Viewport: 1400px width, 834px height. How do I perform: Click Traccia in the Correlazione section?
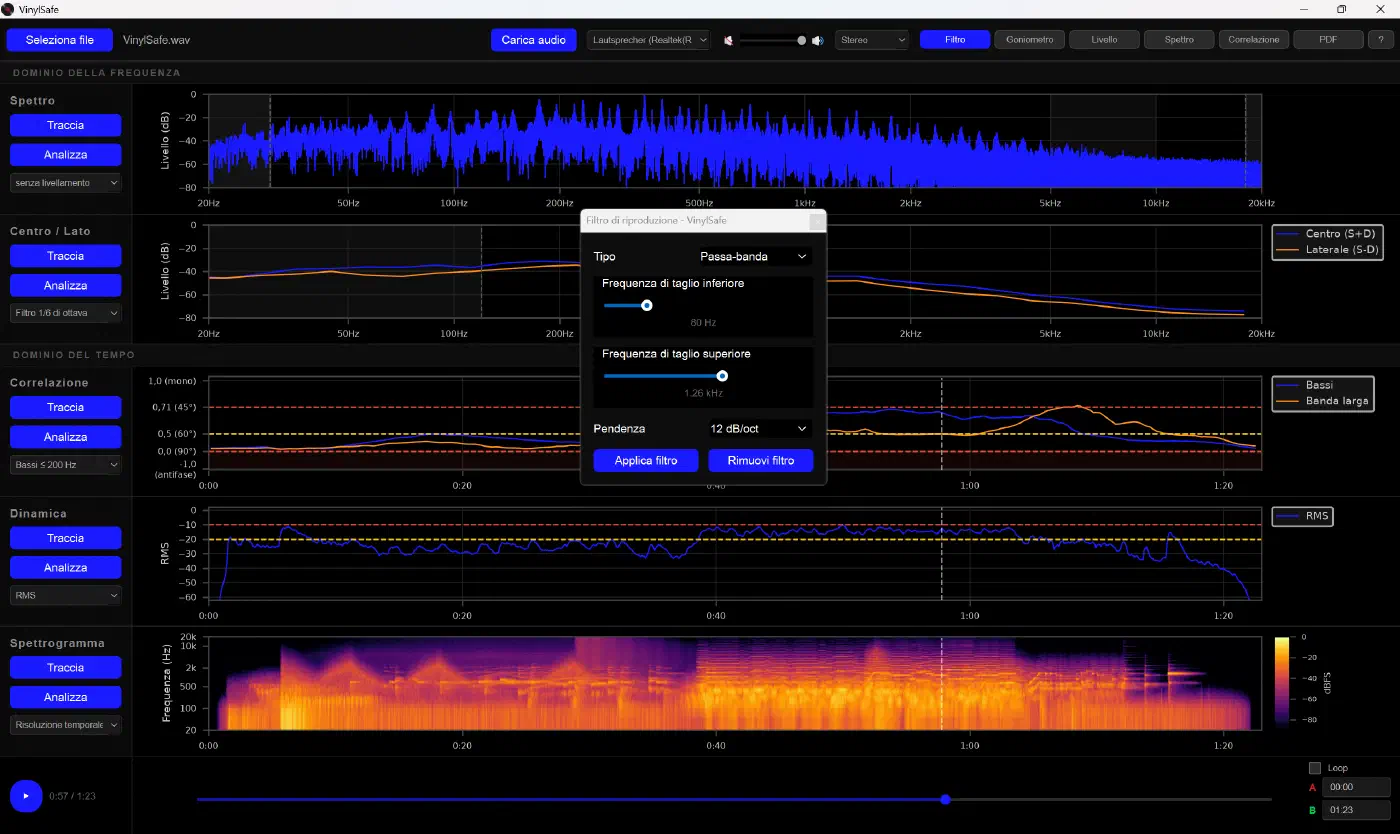click(x=66, y=407)
